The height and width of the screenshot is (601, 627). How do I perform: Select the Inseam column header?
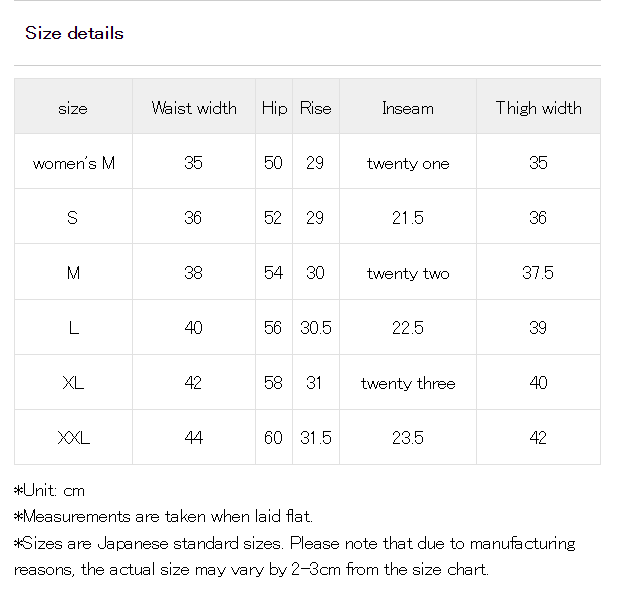tap(408, 108)
